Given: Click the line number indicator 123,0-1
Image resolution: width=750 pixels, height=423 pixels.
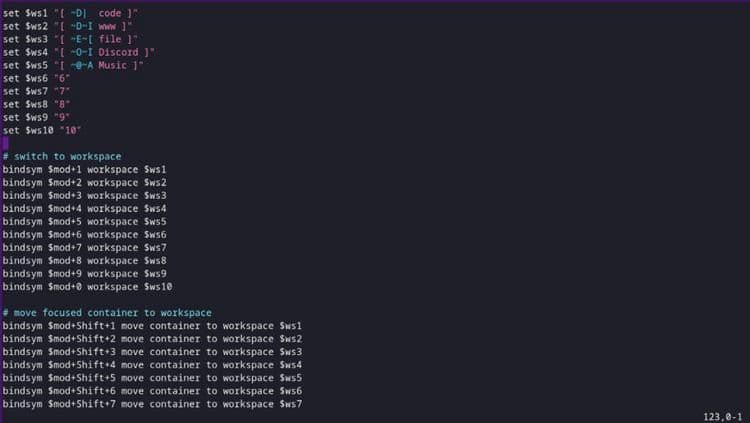Looking at the screenshot, I should (x=724, y=415).
